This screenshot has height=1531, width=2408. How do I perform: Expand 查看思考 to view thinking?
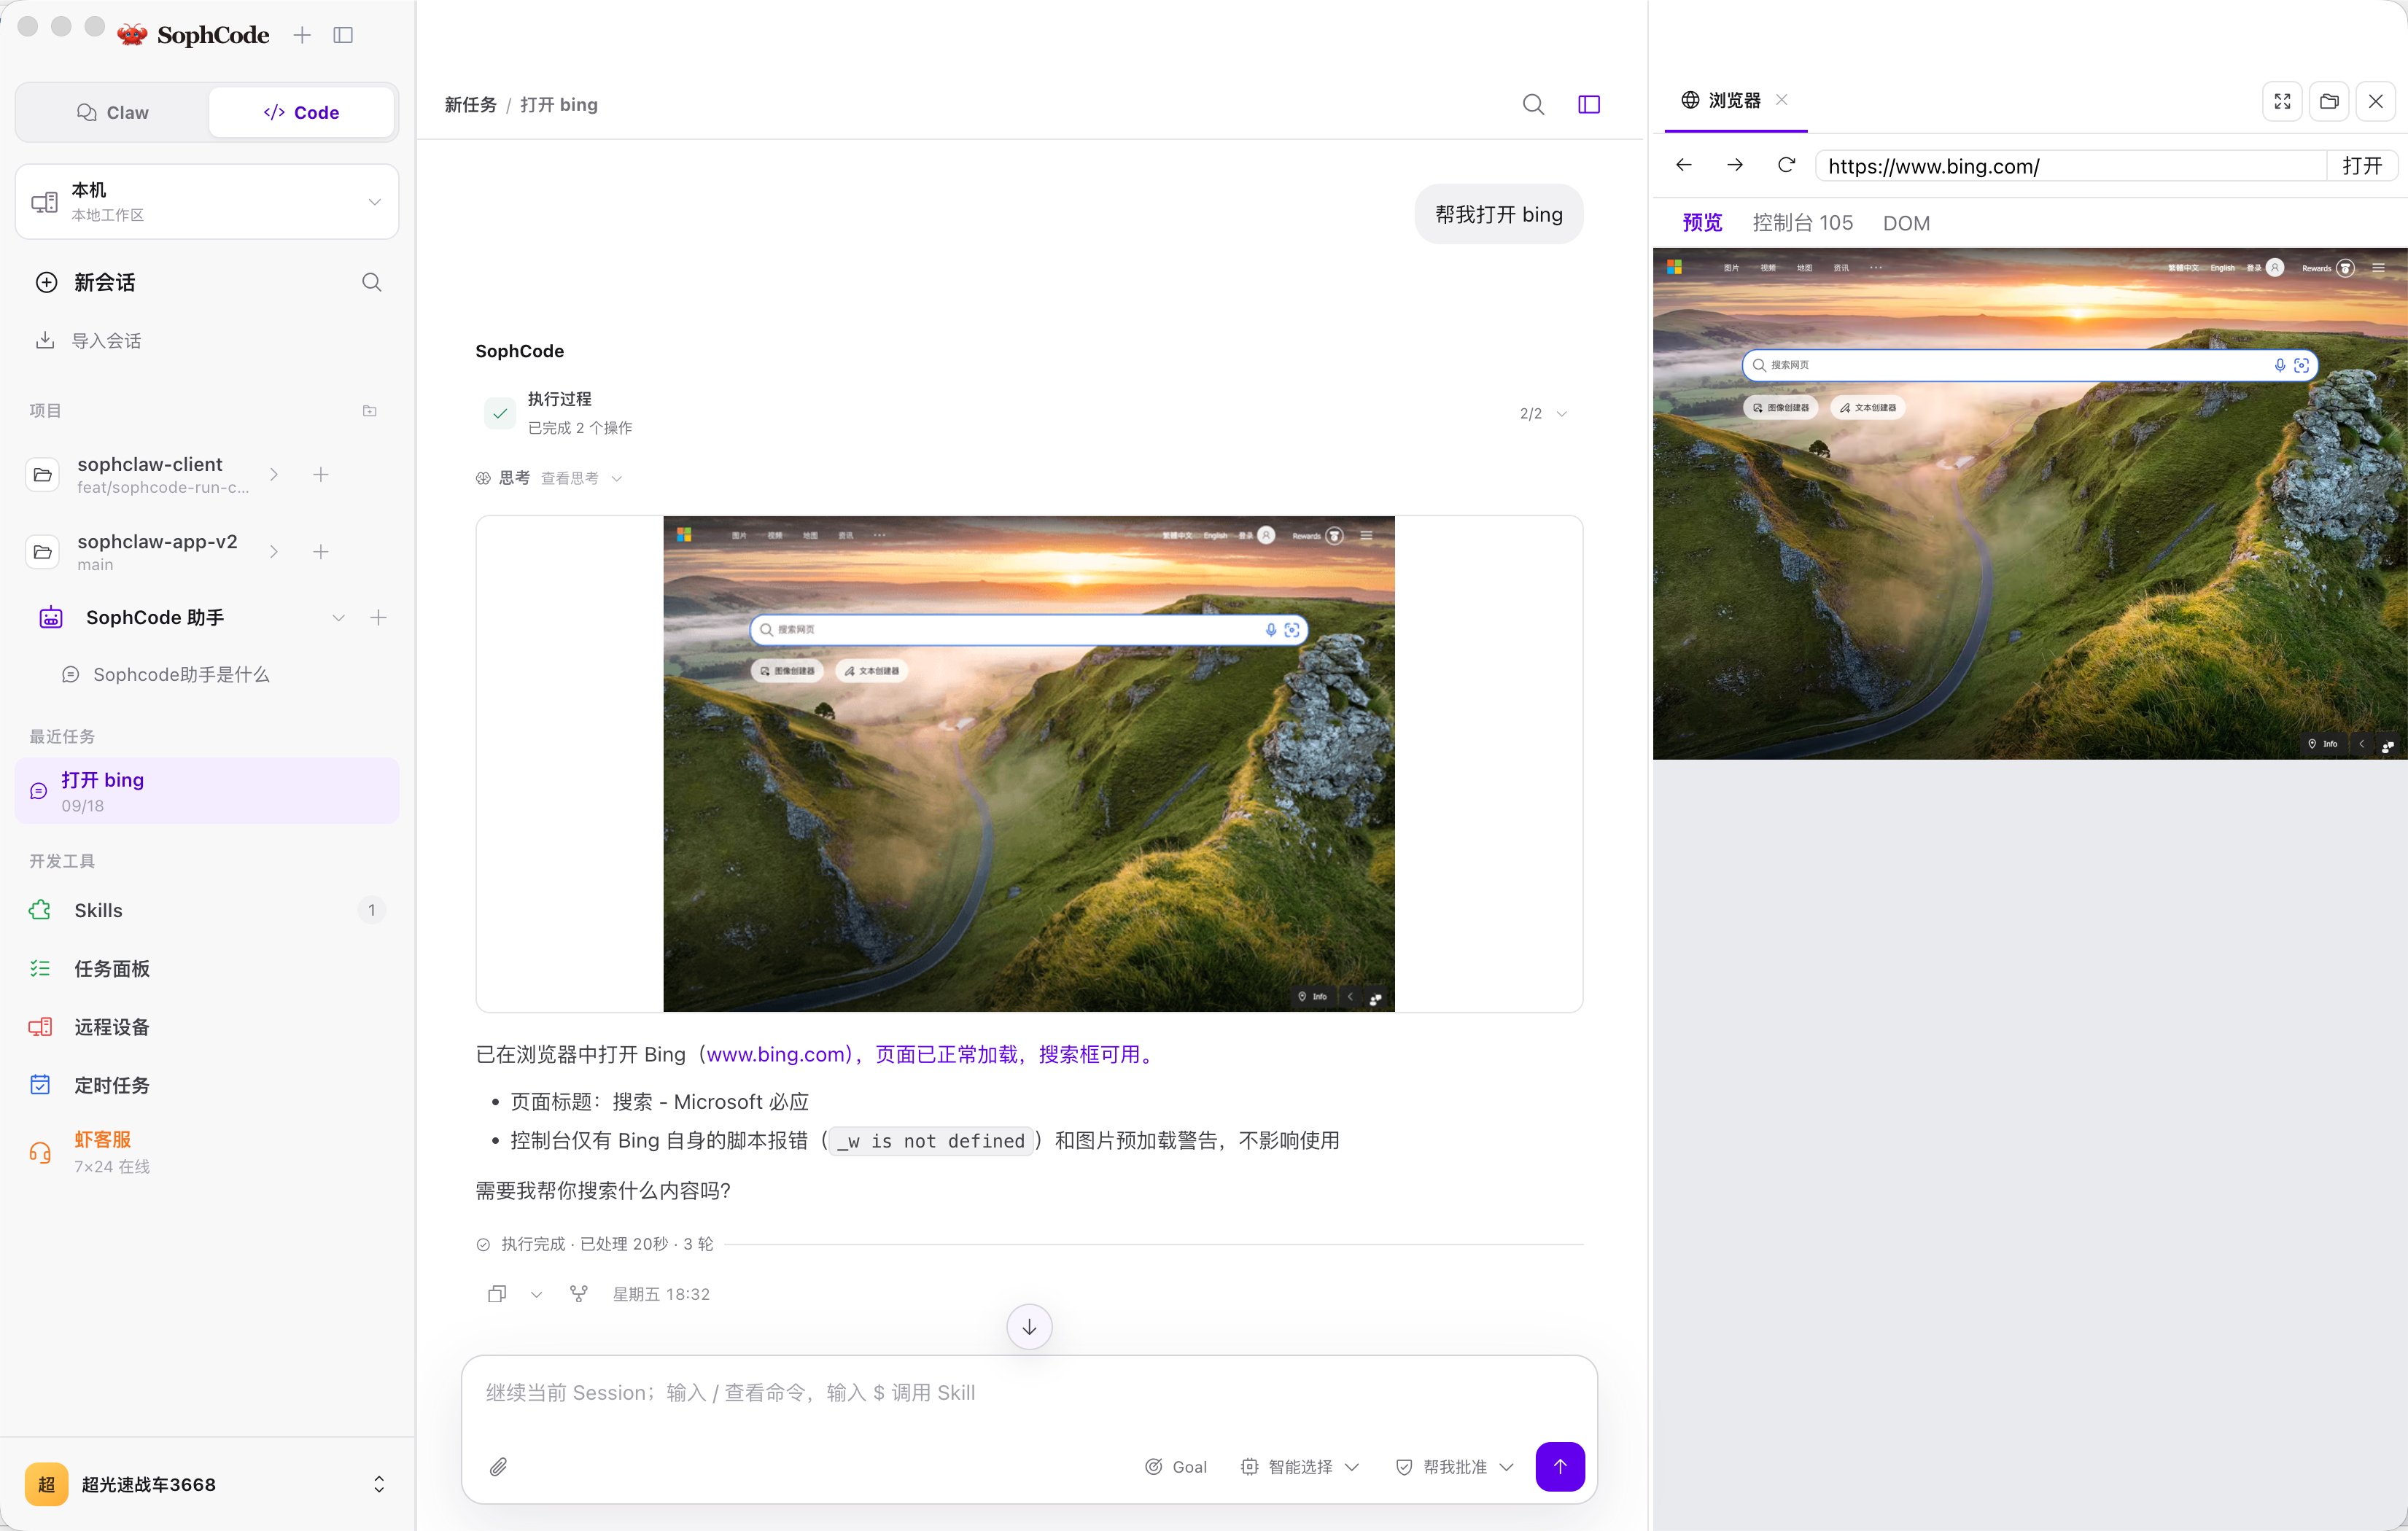(x=581, y=478)
